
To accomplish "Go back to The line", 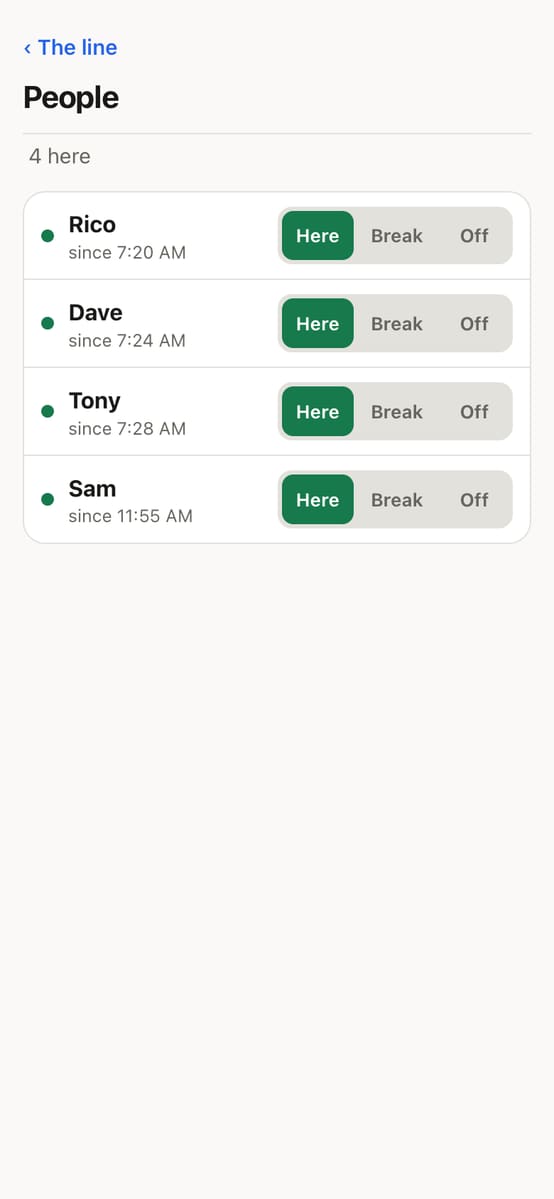I will click(x=70, y=47).
